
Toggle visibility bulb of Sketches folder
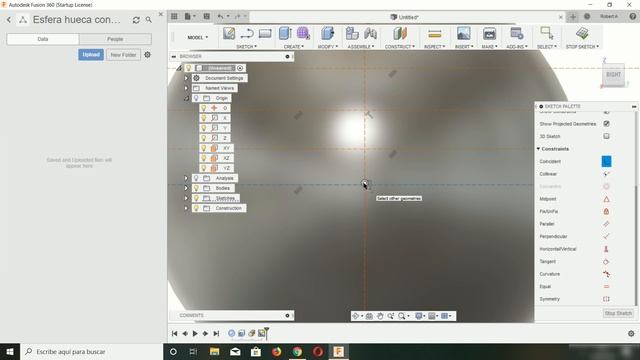(x=196, y=198)
